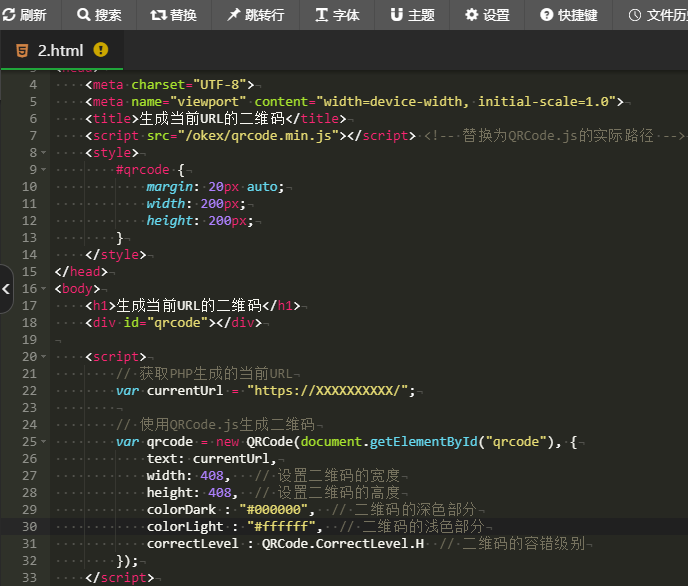The height and width of the screenshot is (586, 688).
Task: Collapse the #qrcode rule fold at line 9
Action: click(43, 170)
